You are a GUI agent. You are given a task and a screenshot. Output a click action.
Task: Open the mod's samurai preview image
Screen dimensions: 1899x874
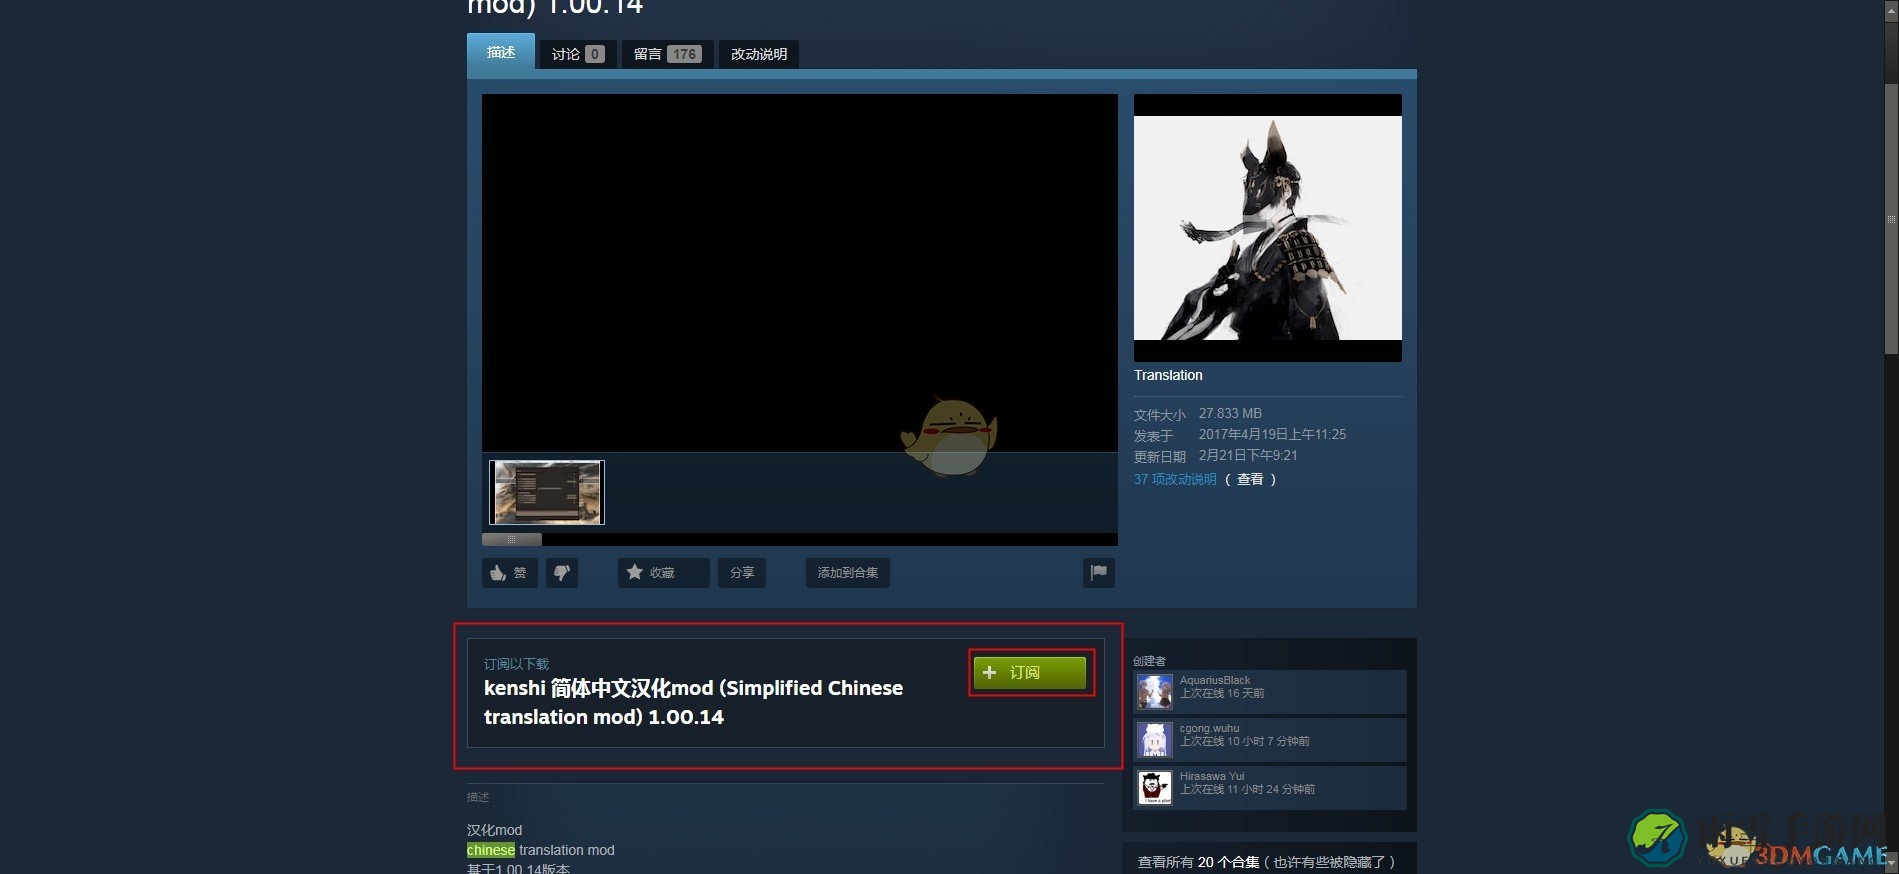coord(1268,228)
